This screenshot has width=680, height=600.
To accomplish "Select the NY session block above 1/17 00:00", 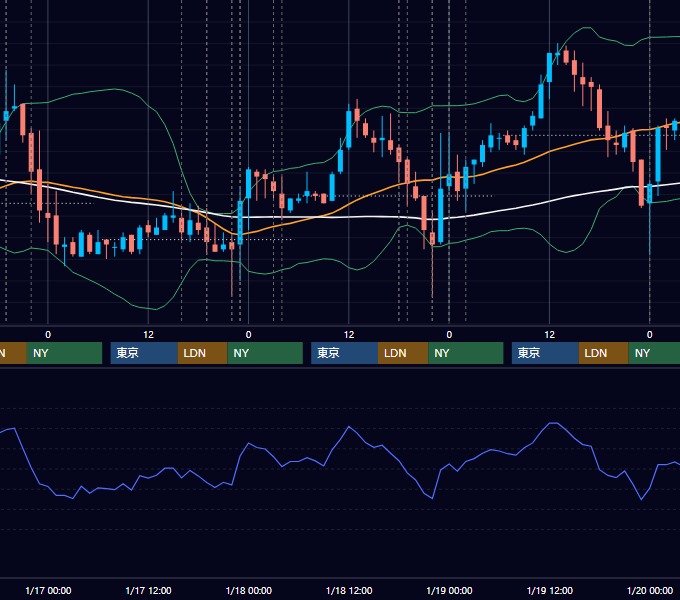I will [x=64, y=353].
